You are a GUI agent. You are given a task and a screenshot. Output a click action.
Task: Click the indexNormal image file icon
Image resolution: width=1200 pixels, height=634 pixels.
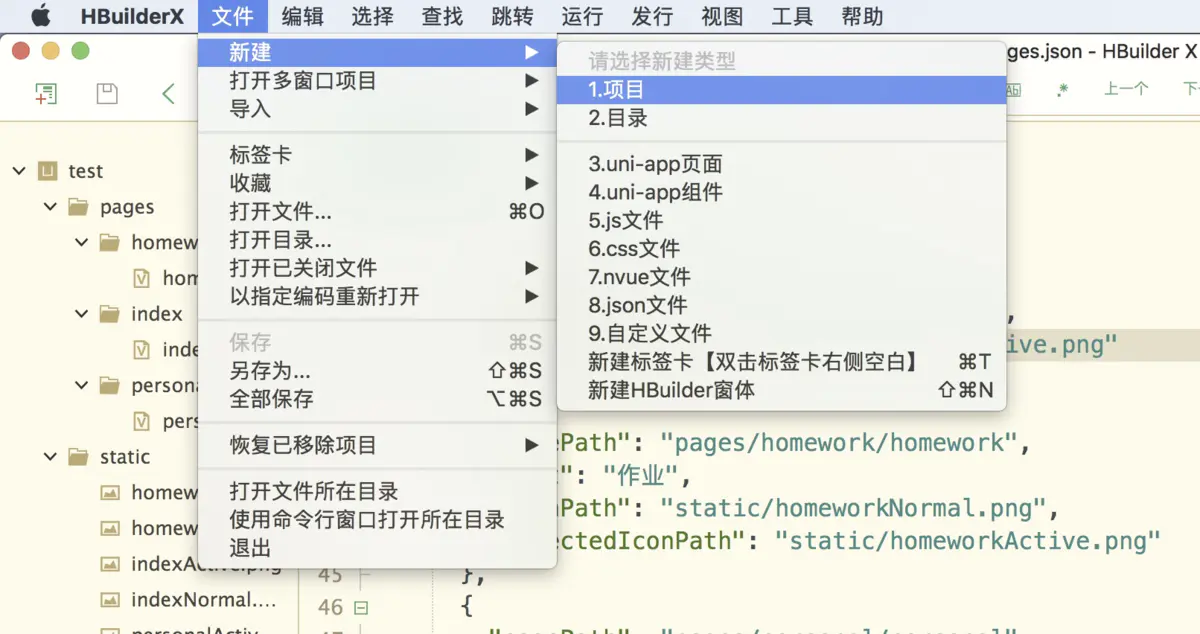click(112, 600)
